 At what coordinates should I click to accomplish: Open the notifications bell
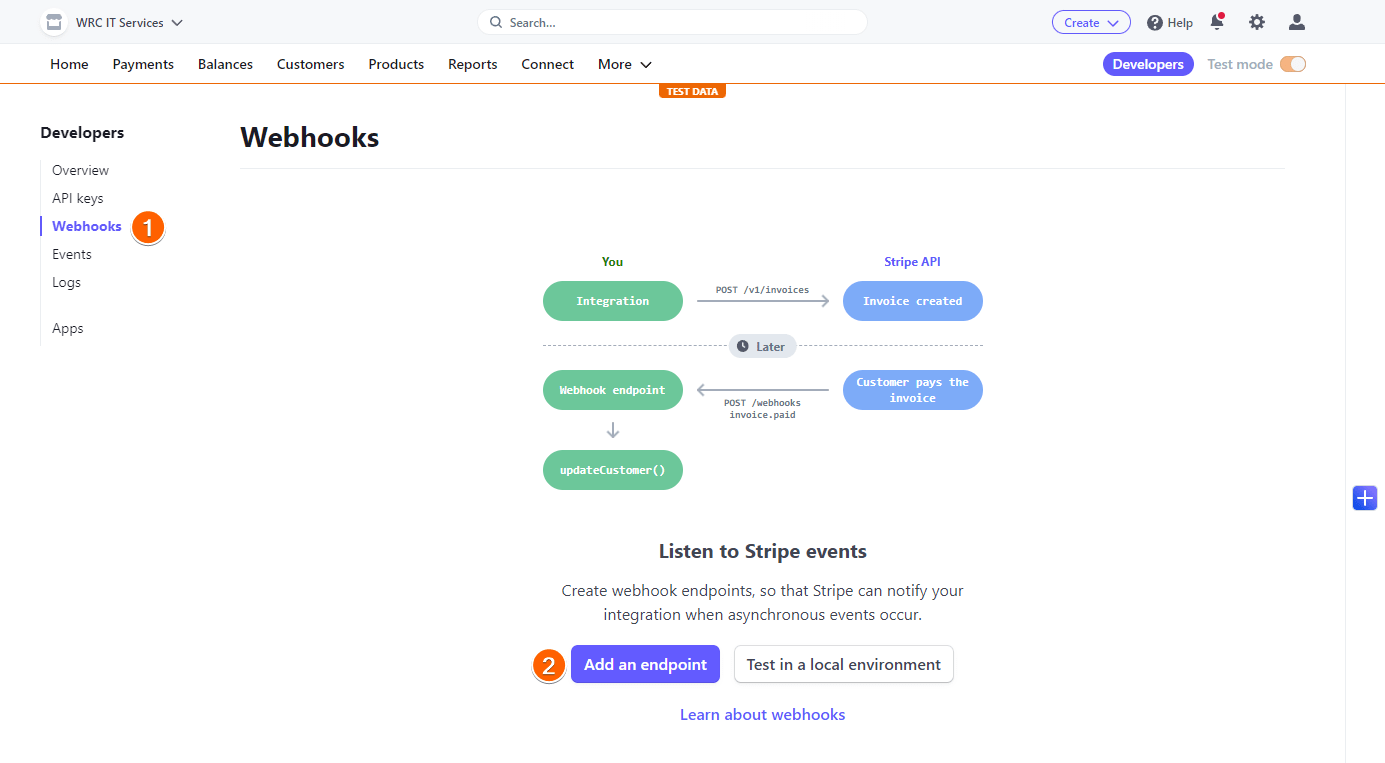pos(1217,22)
